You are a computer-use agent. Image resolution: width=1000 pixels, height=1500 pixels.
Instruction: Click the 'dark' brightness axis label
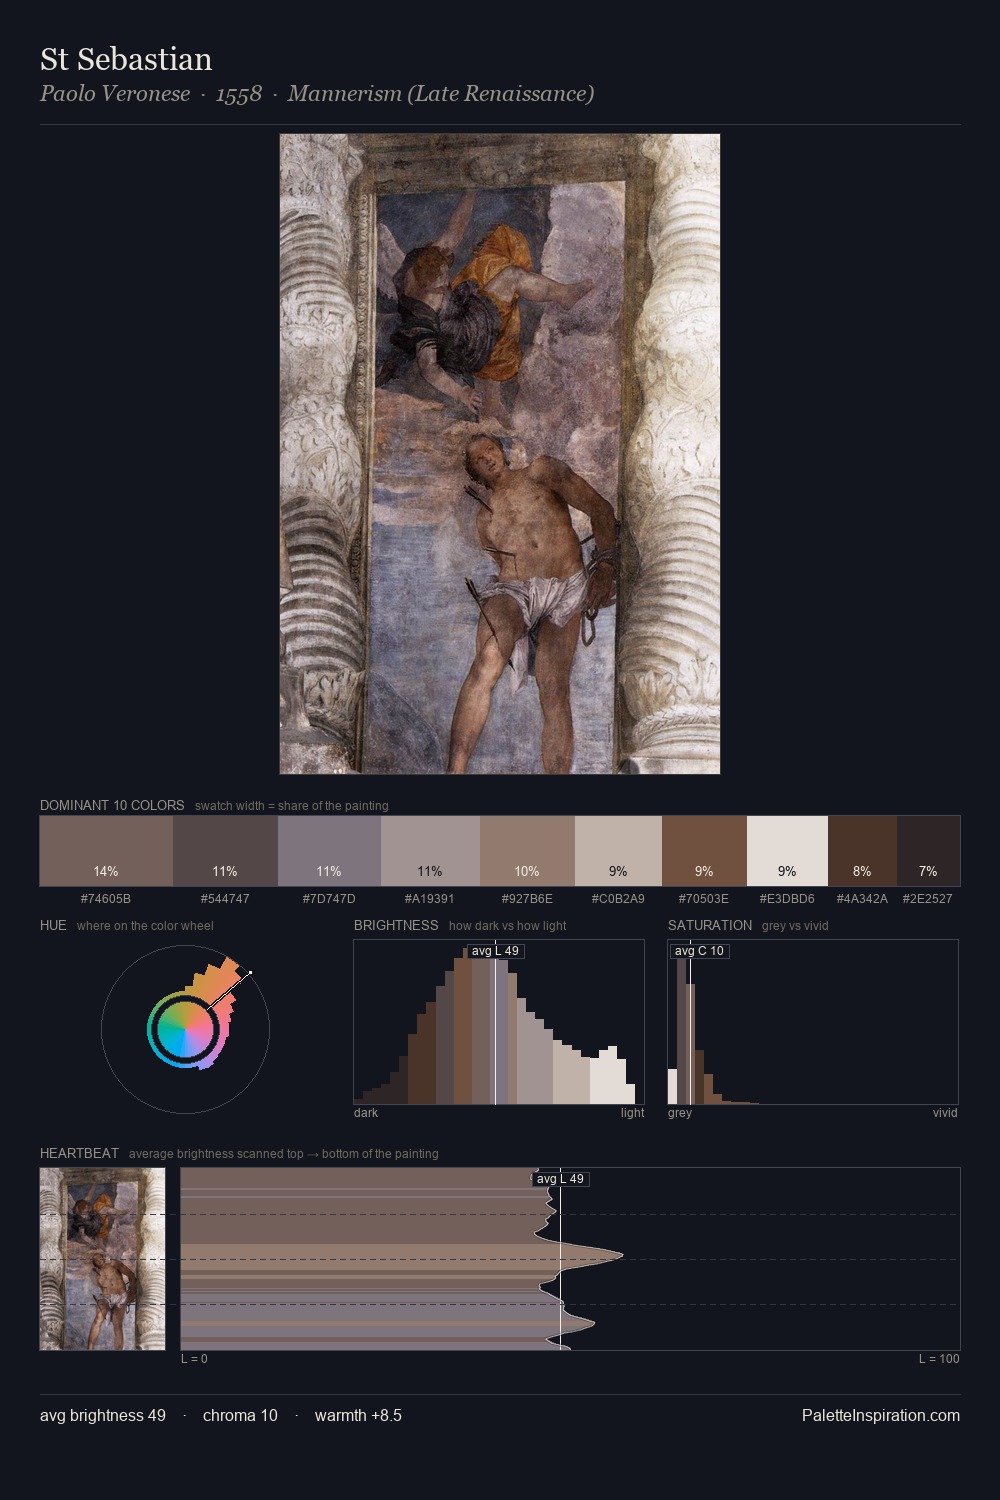coord(366,1113)
